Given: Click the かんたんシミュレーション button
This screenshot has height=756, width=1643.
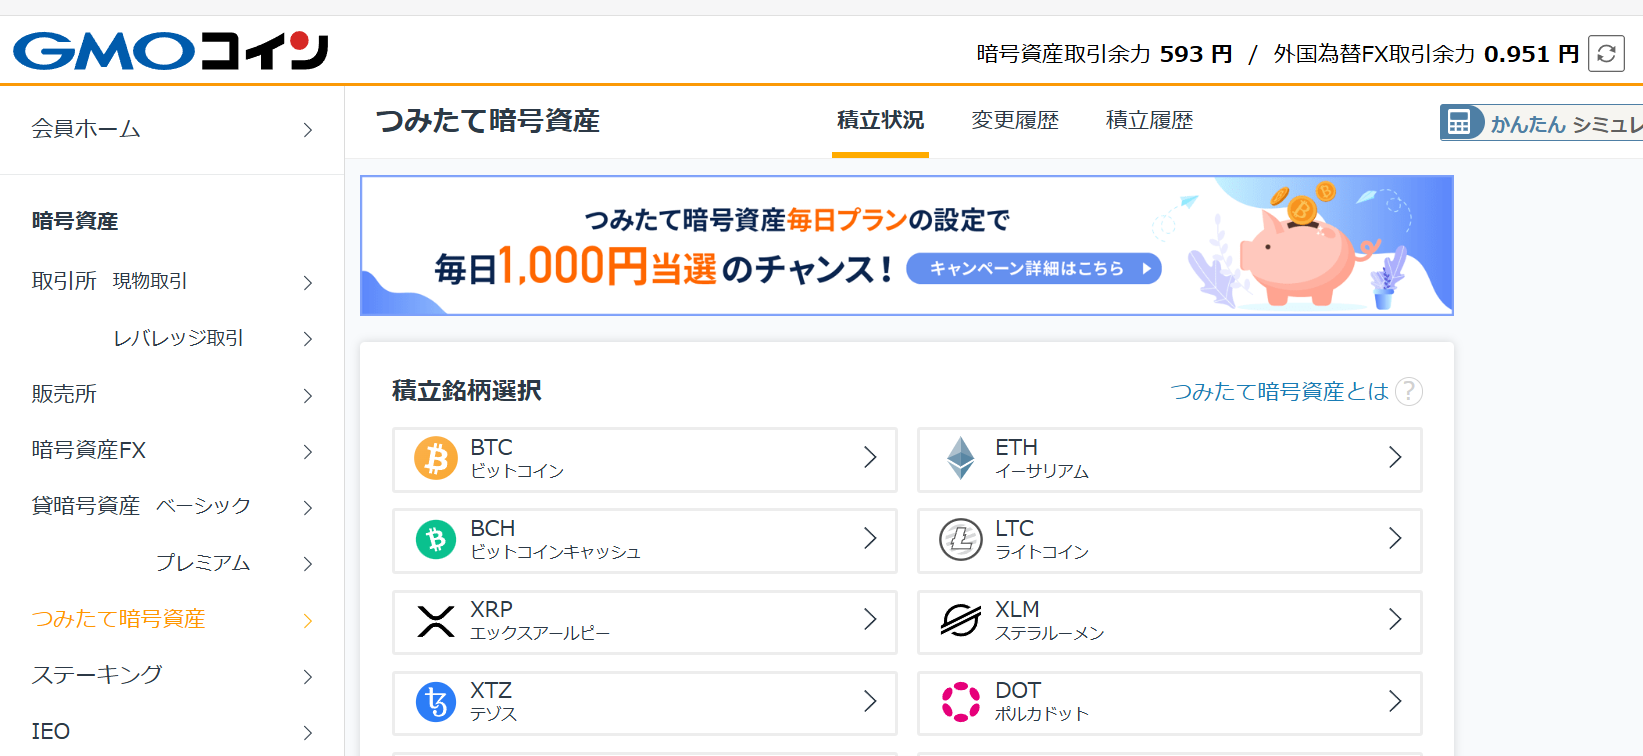Looking at the screenshot, I should tap(1541, 123).
